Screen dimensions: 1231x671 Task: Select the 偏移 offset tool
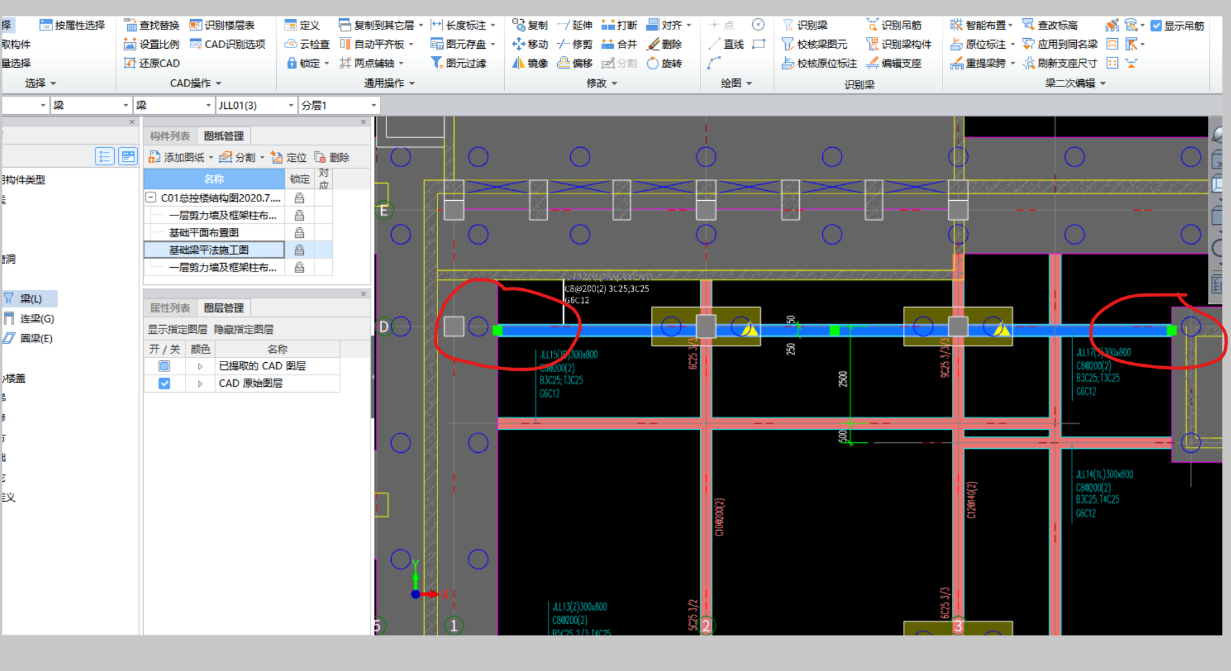575,63
